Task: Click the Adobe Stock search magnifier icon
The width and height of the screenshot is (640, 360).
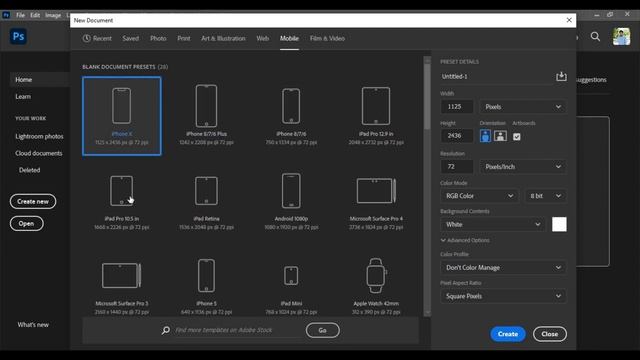Action: 166,330
